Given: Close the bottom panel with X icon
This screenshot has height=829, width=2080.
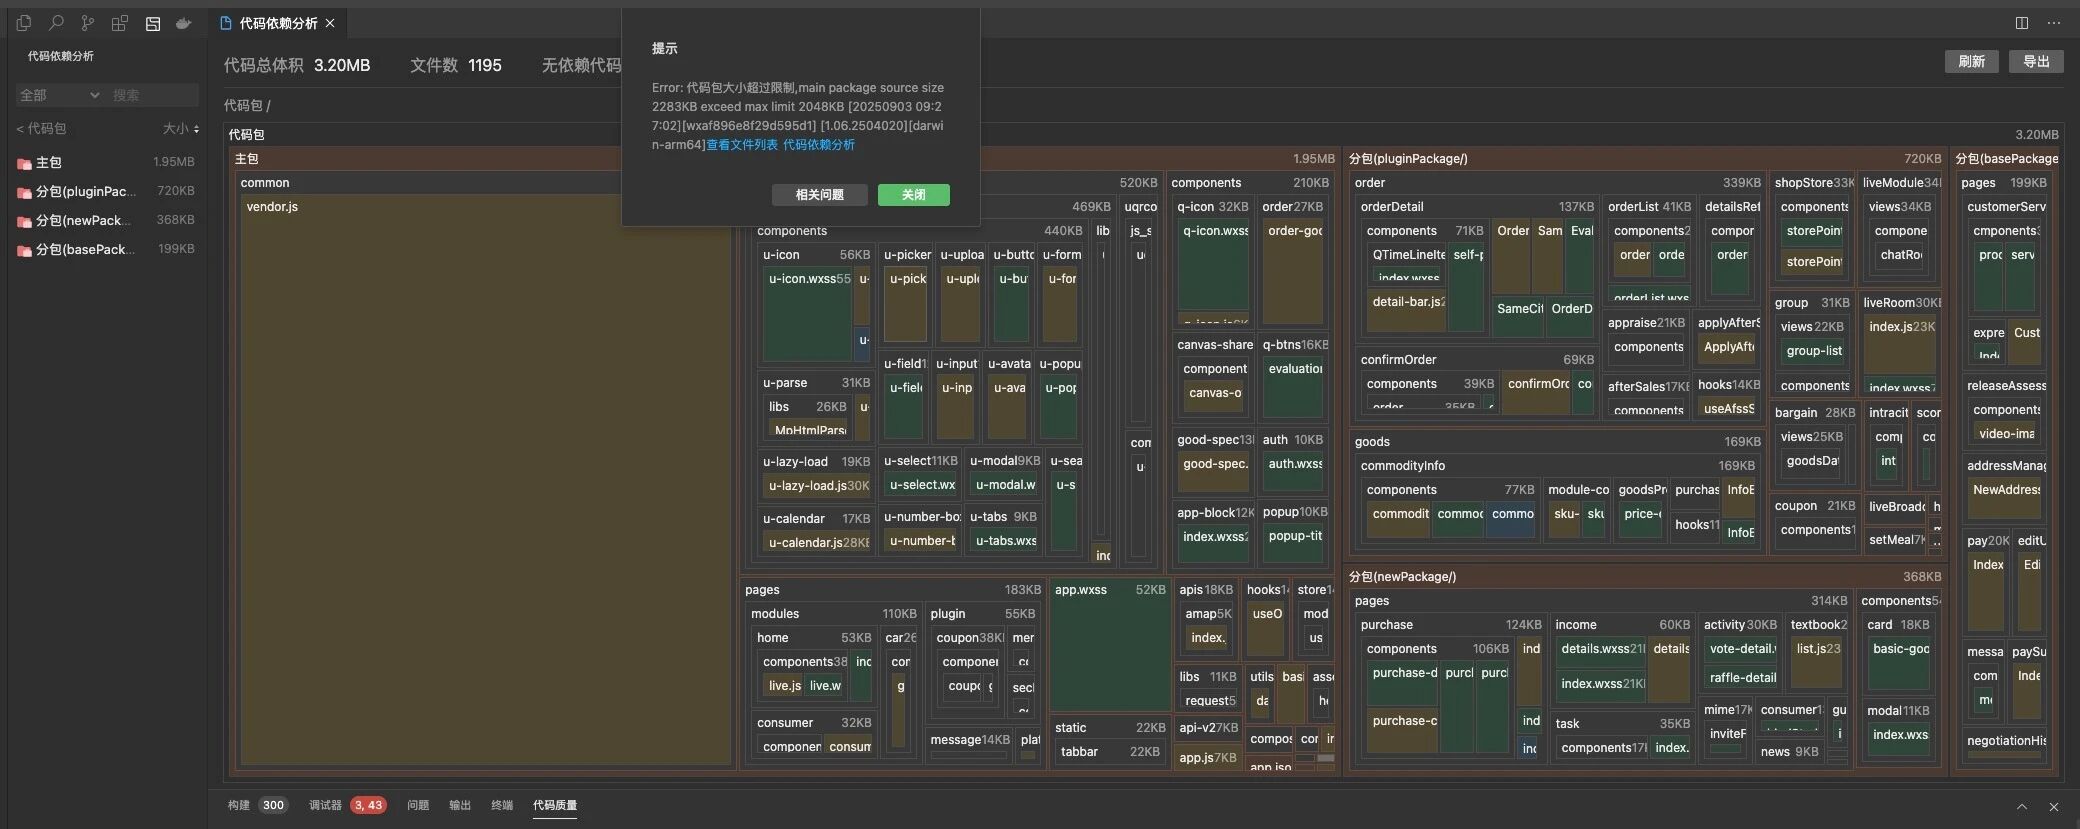Looking at the screenshot, I should [x=2054, y=806].
